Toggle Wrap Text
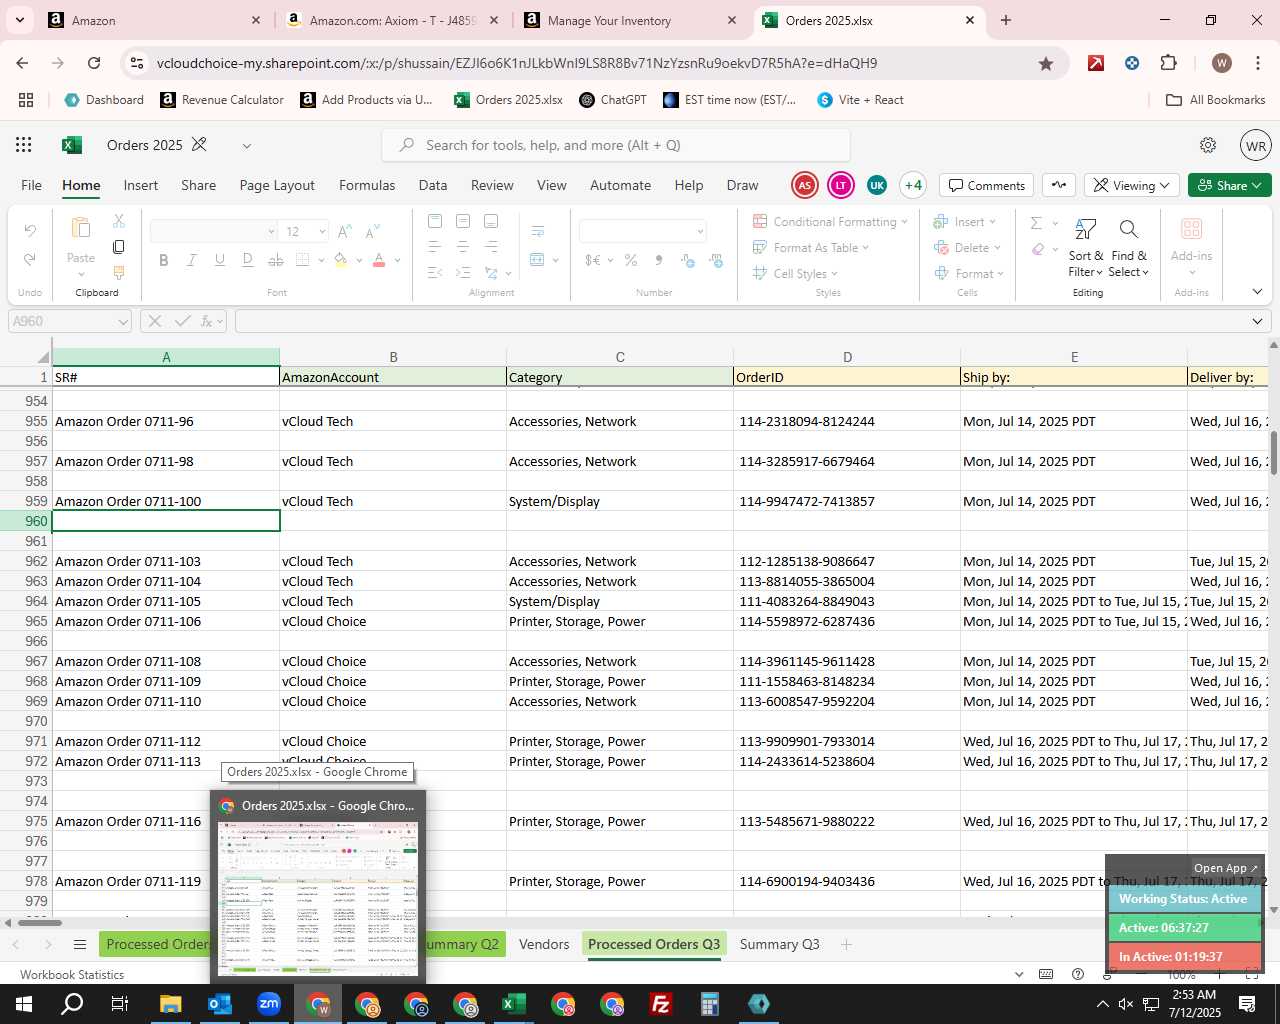Image resolution: width=1280 pixels, height=1024 pixels. click(x=538, y=231)
